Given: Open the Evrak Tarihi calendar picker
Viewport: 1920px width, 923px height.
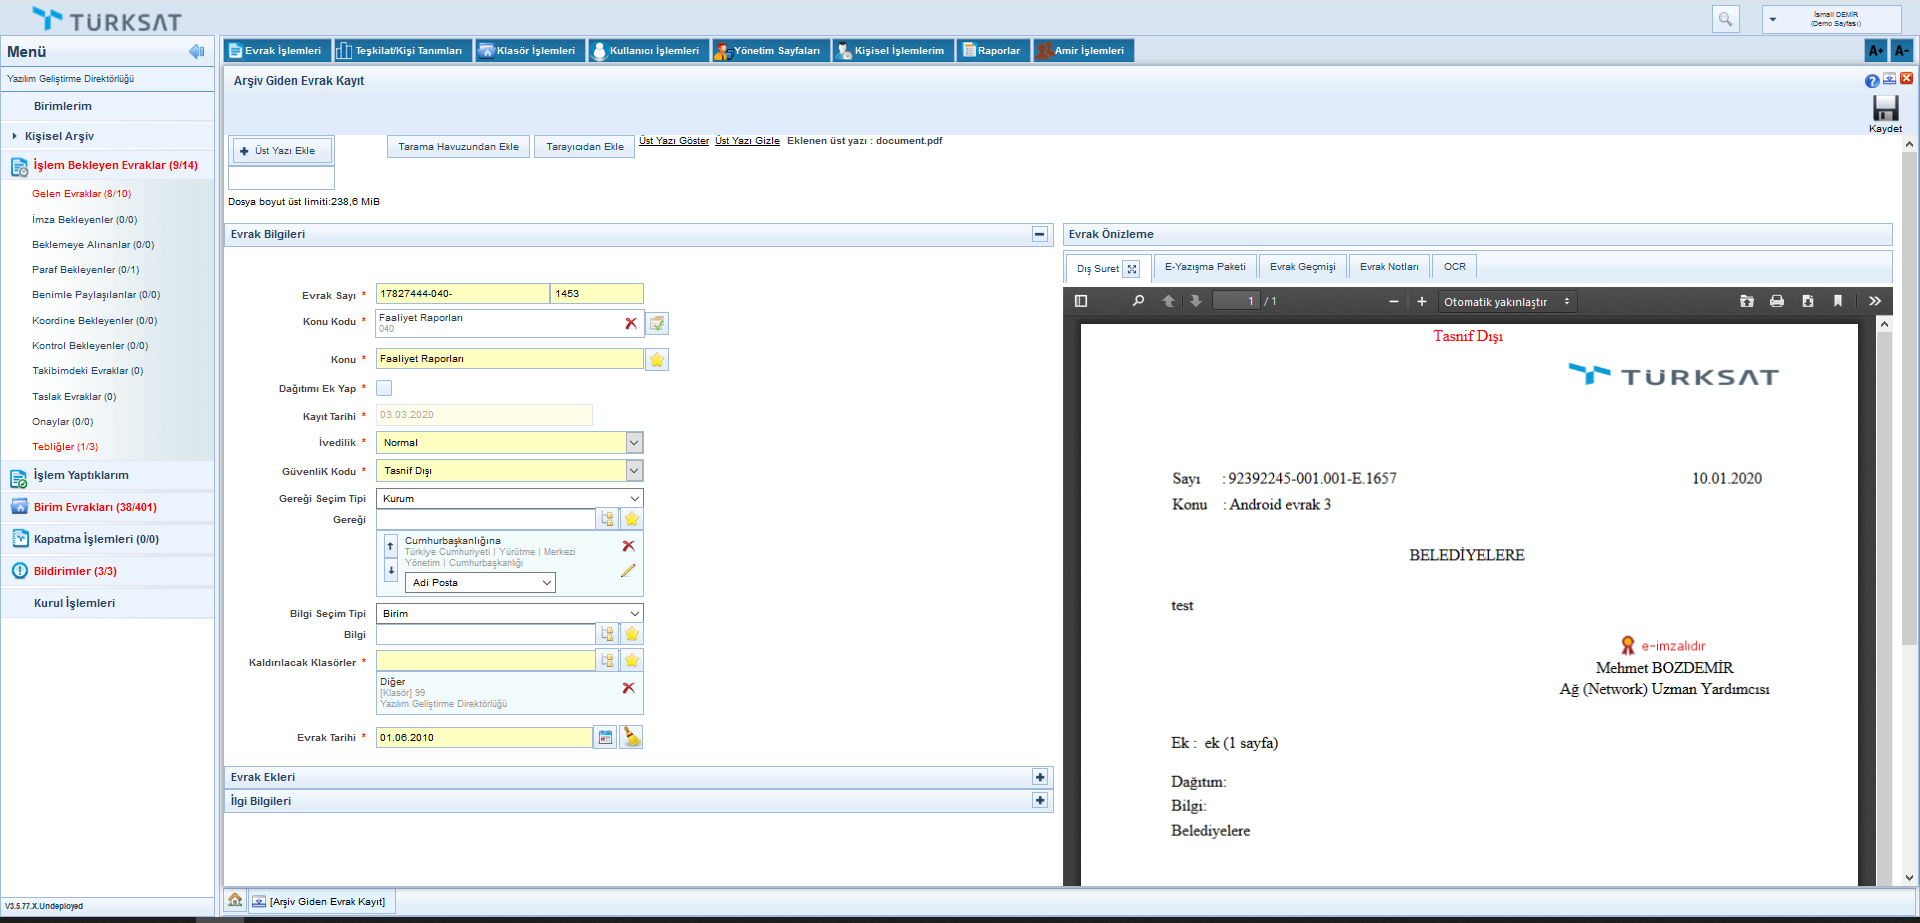Looking at the screenshot, I should (605, 737).
